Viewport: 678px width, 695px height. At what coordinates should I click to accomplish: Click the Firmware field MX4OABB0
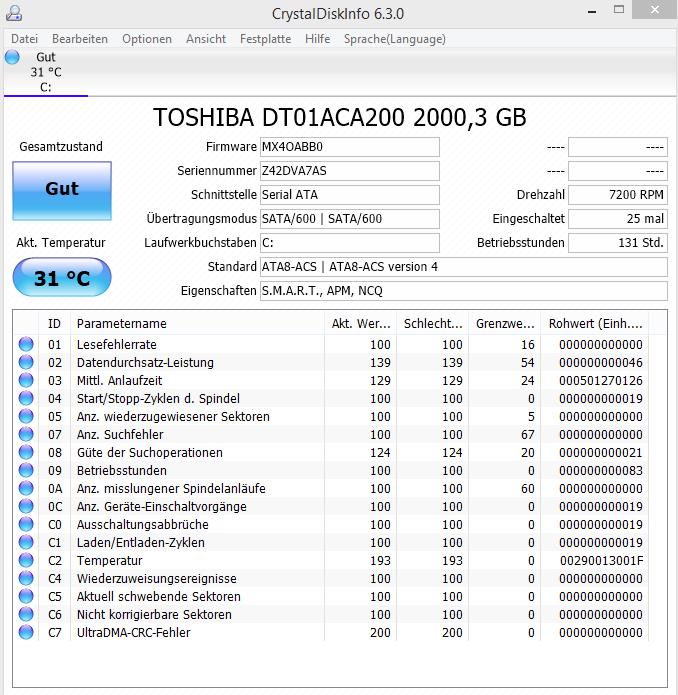[350, 147]
